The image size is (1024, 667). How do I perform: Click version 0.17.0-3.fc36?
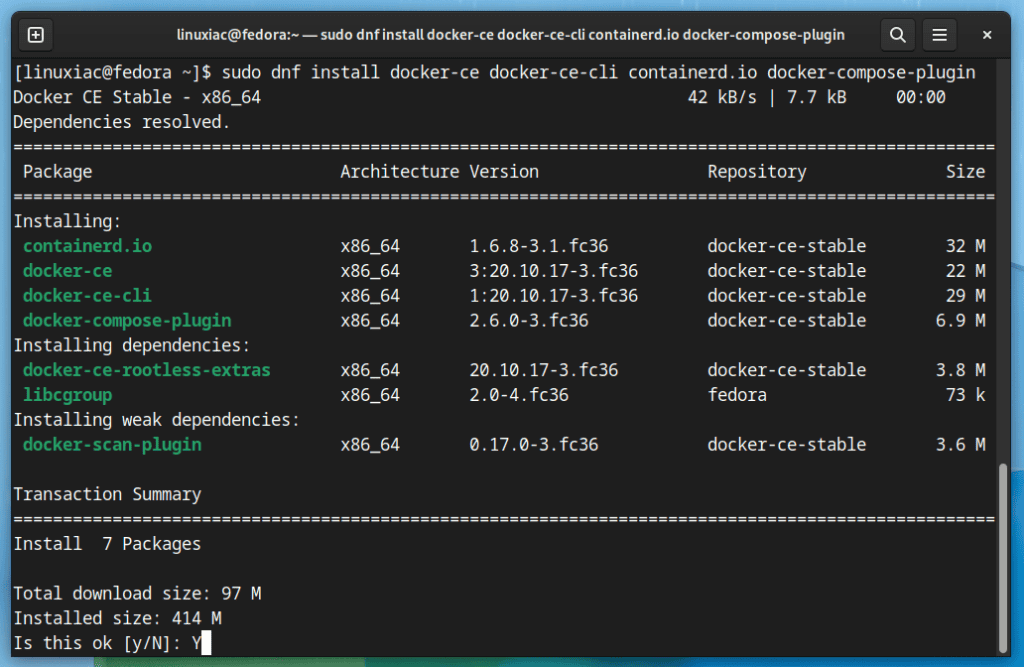tap(534, 445)
